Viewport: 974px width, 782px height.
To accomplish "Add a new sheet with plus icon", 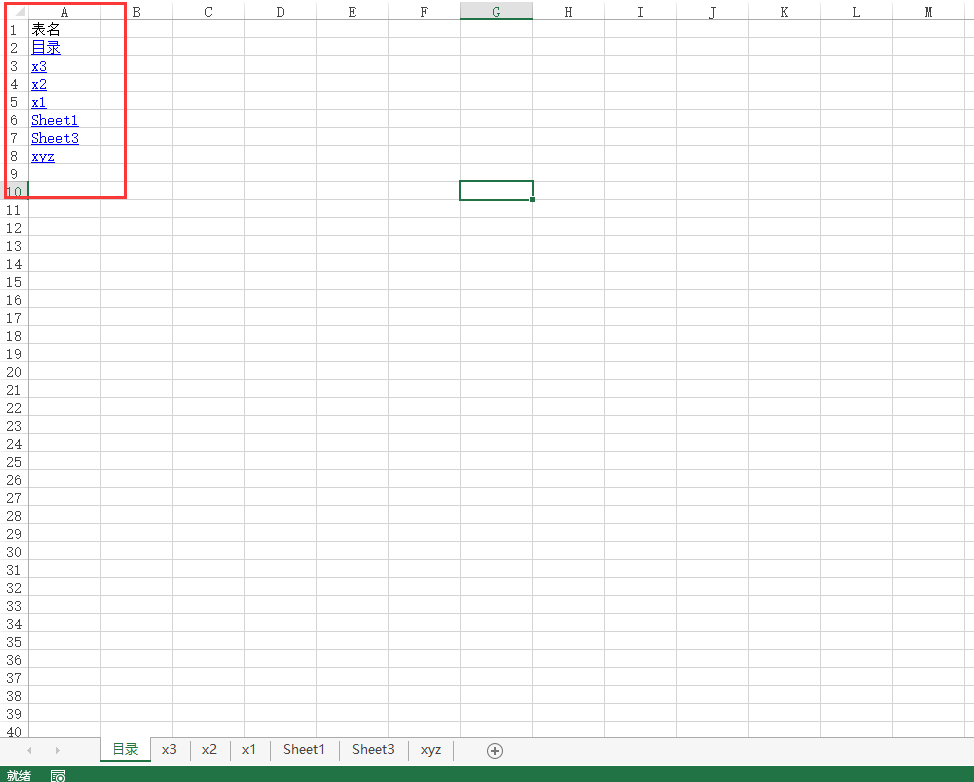I will [494, 751].
